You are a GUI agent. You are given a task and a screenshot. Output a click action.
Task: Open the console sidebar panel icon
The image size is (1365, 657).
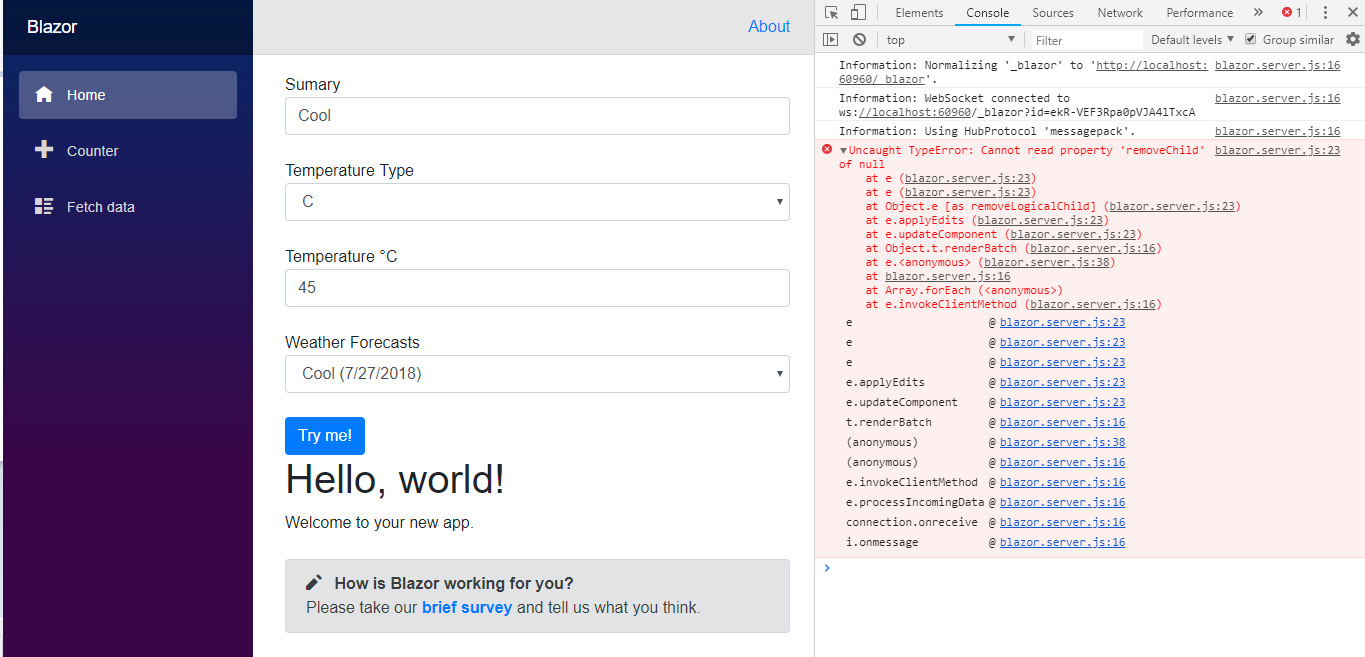(x=830, y=38)
